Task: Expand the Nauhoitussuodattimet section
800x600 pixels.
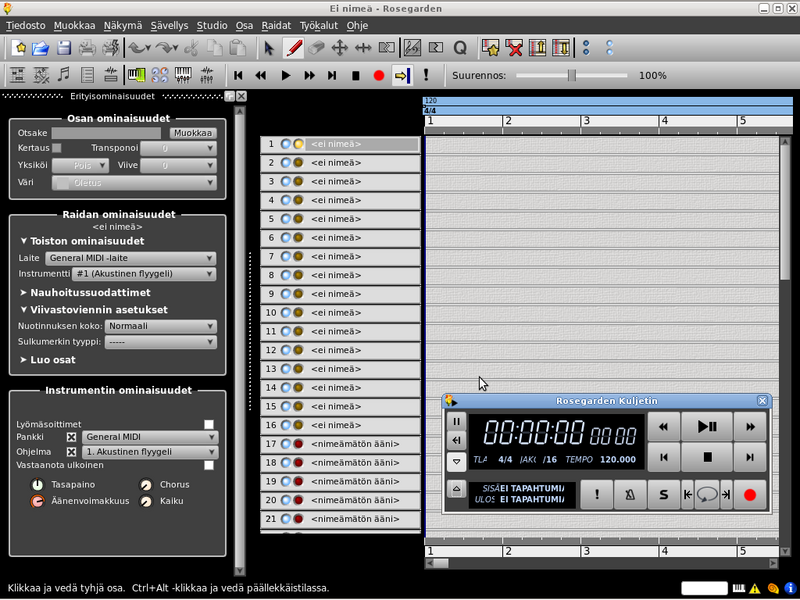Action: [85, 292]
